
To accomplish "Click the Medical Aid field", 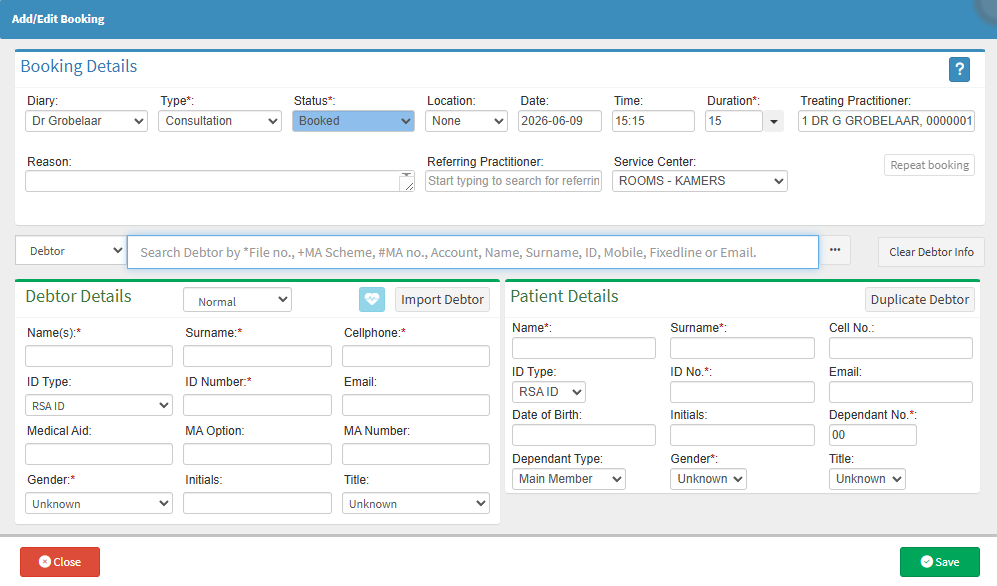I will (99, 454).
